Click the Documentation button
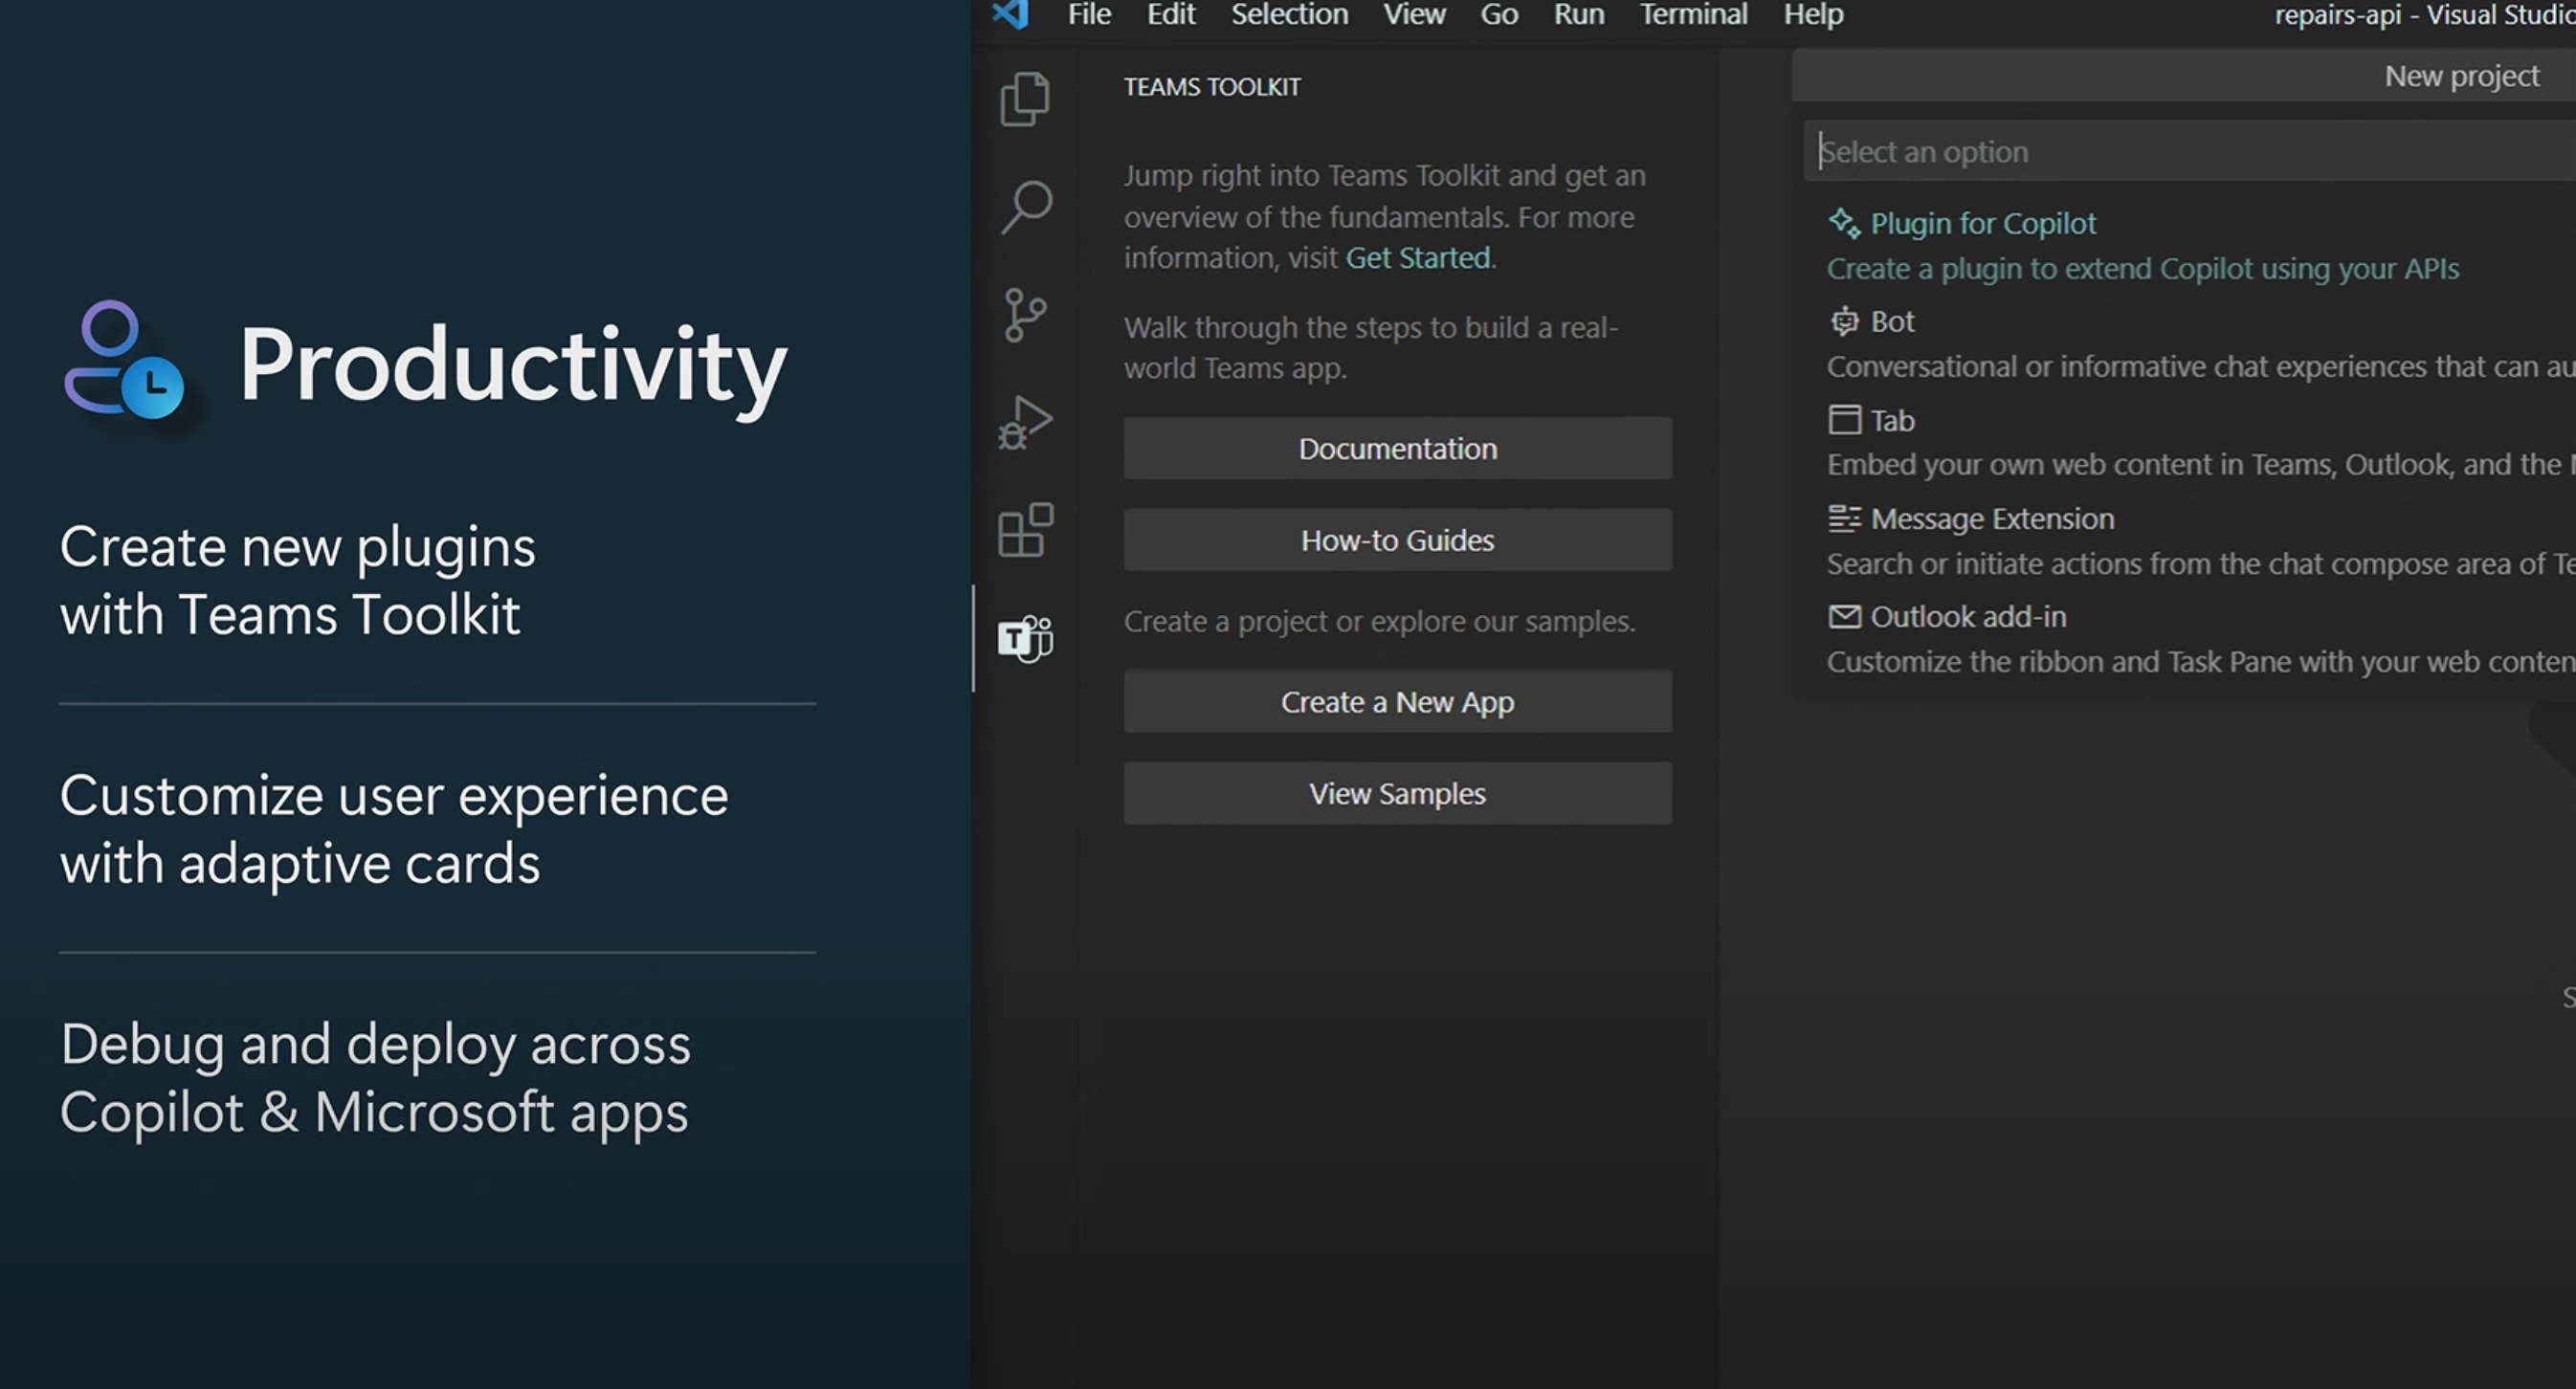2576x1389 pixels. 1397,448
